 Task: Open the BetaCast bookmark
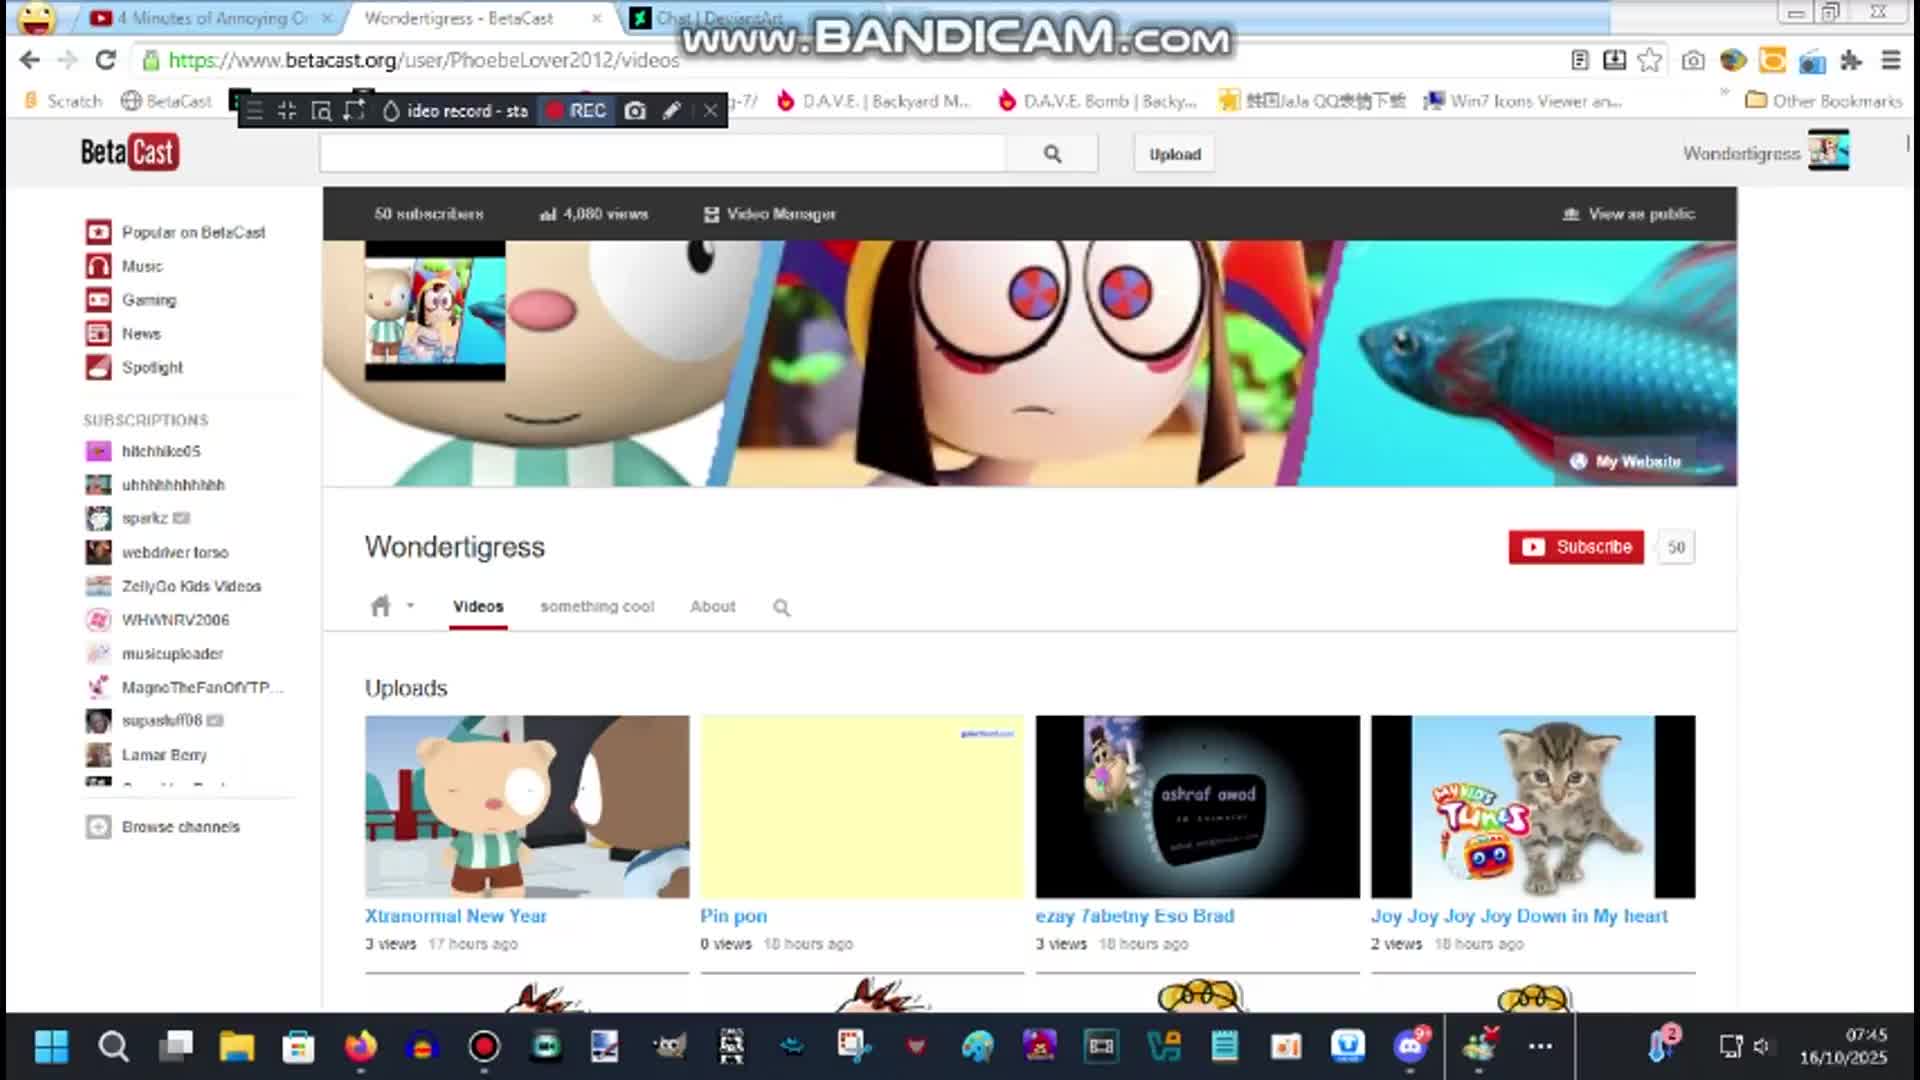[166, 101]
